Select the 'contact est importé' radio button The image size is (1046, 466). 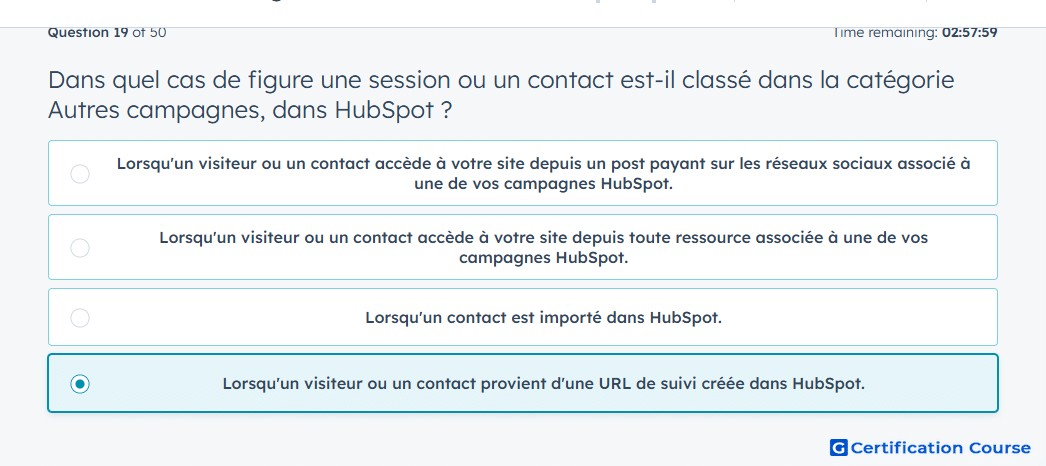pos(80,318)
